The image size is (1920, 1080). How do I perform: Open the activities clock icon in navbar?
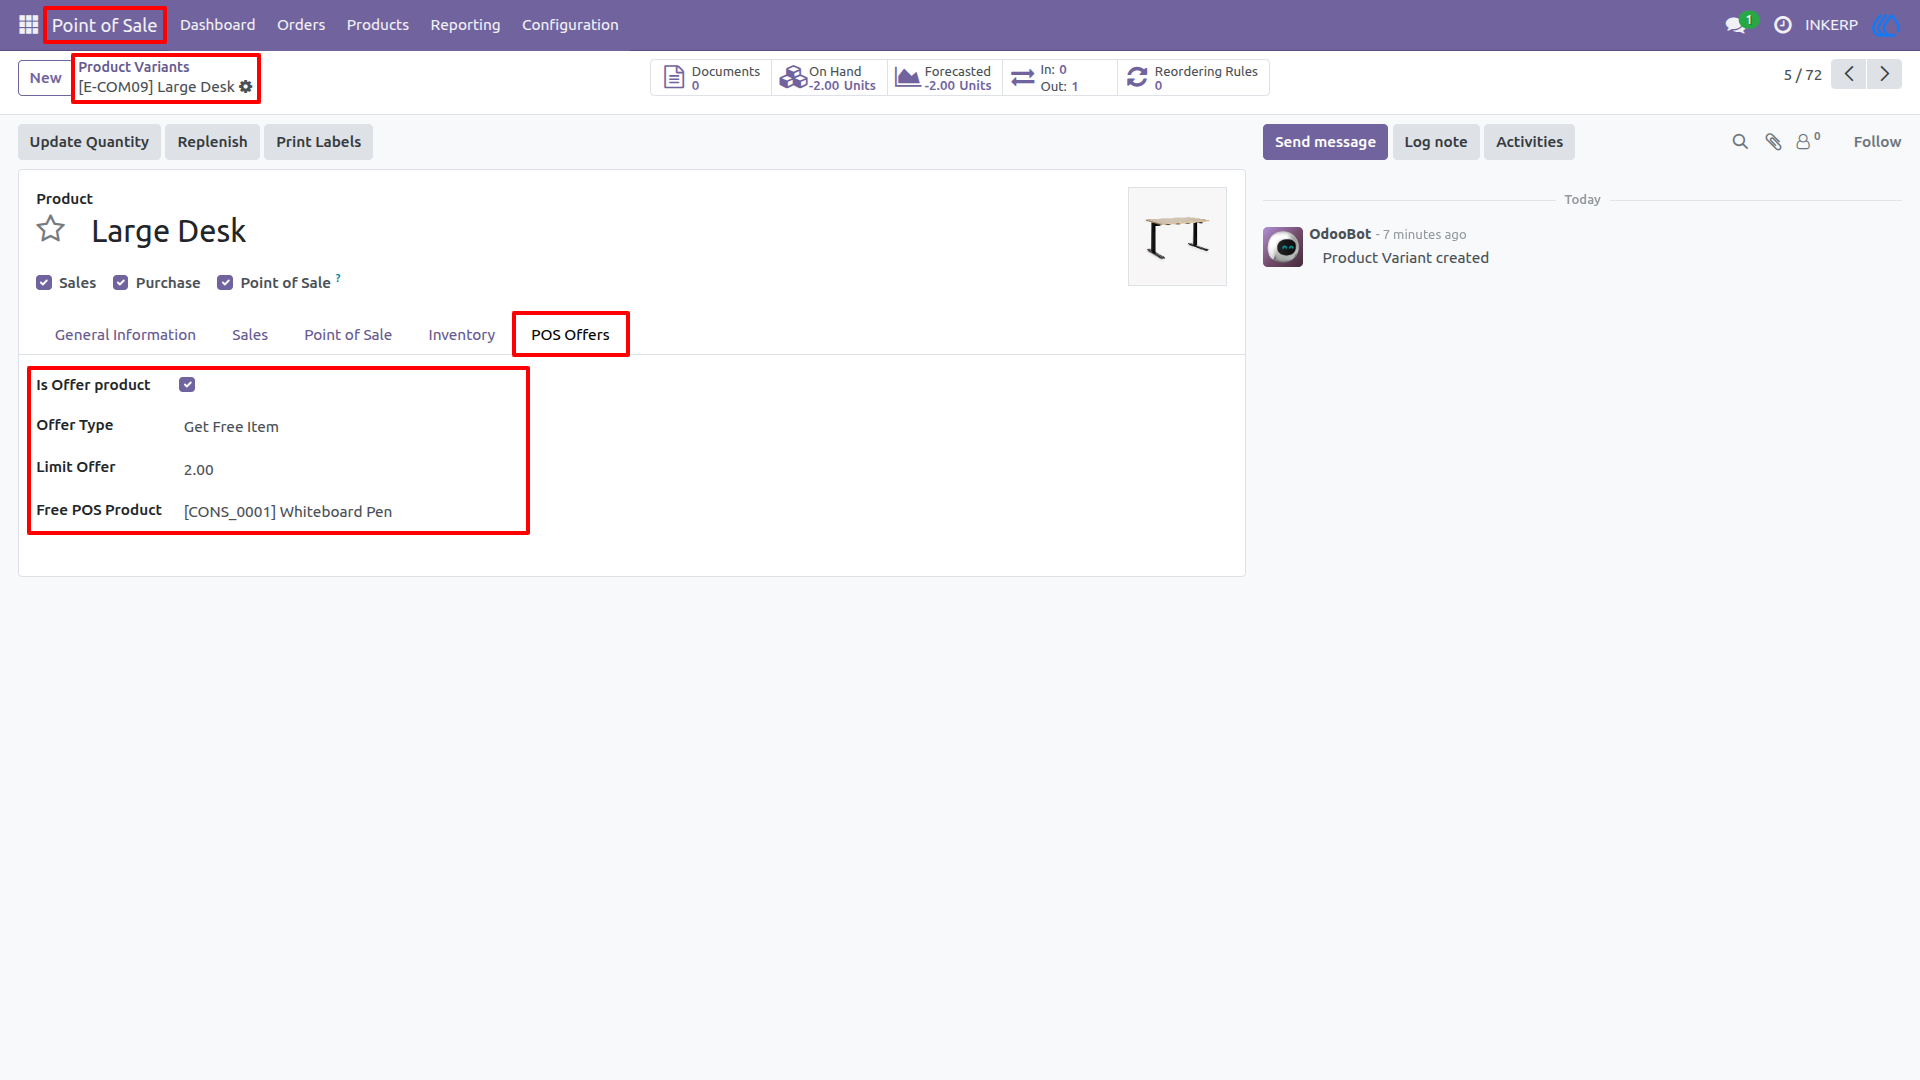pyautogui.click(x=1783, y=25)
